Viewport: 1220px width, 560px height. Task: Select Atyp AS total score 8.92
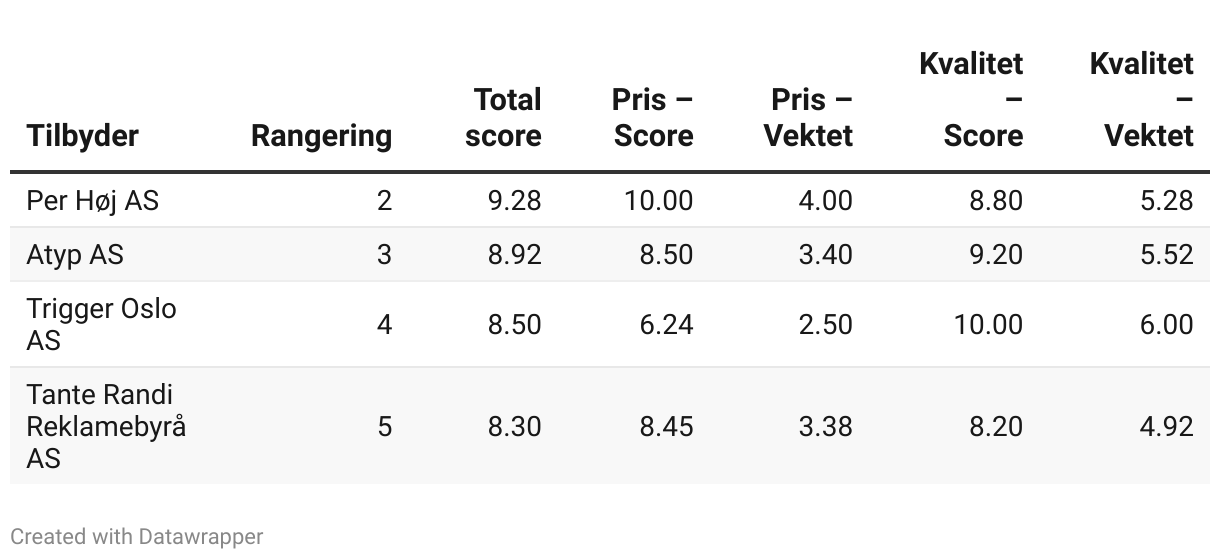click(x=514, y=255)
